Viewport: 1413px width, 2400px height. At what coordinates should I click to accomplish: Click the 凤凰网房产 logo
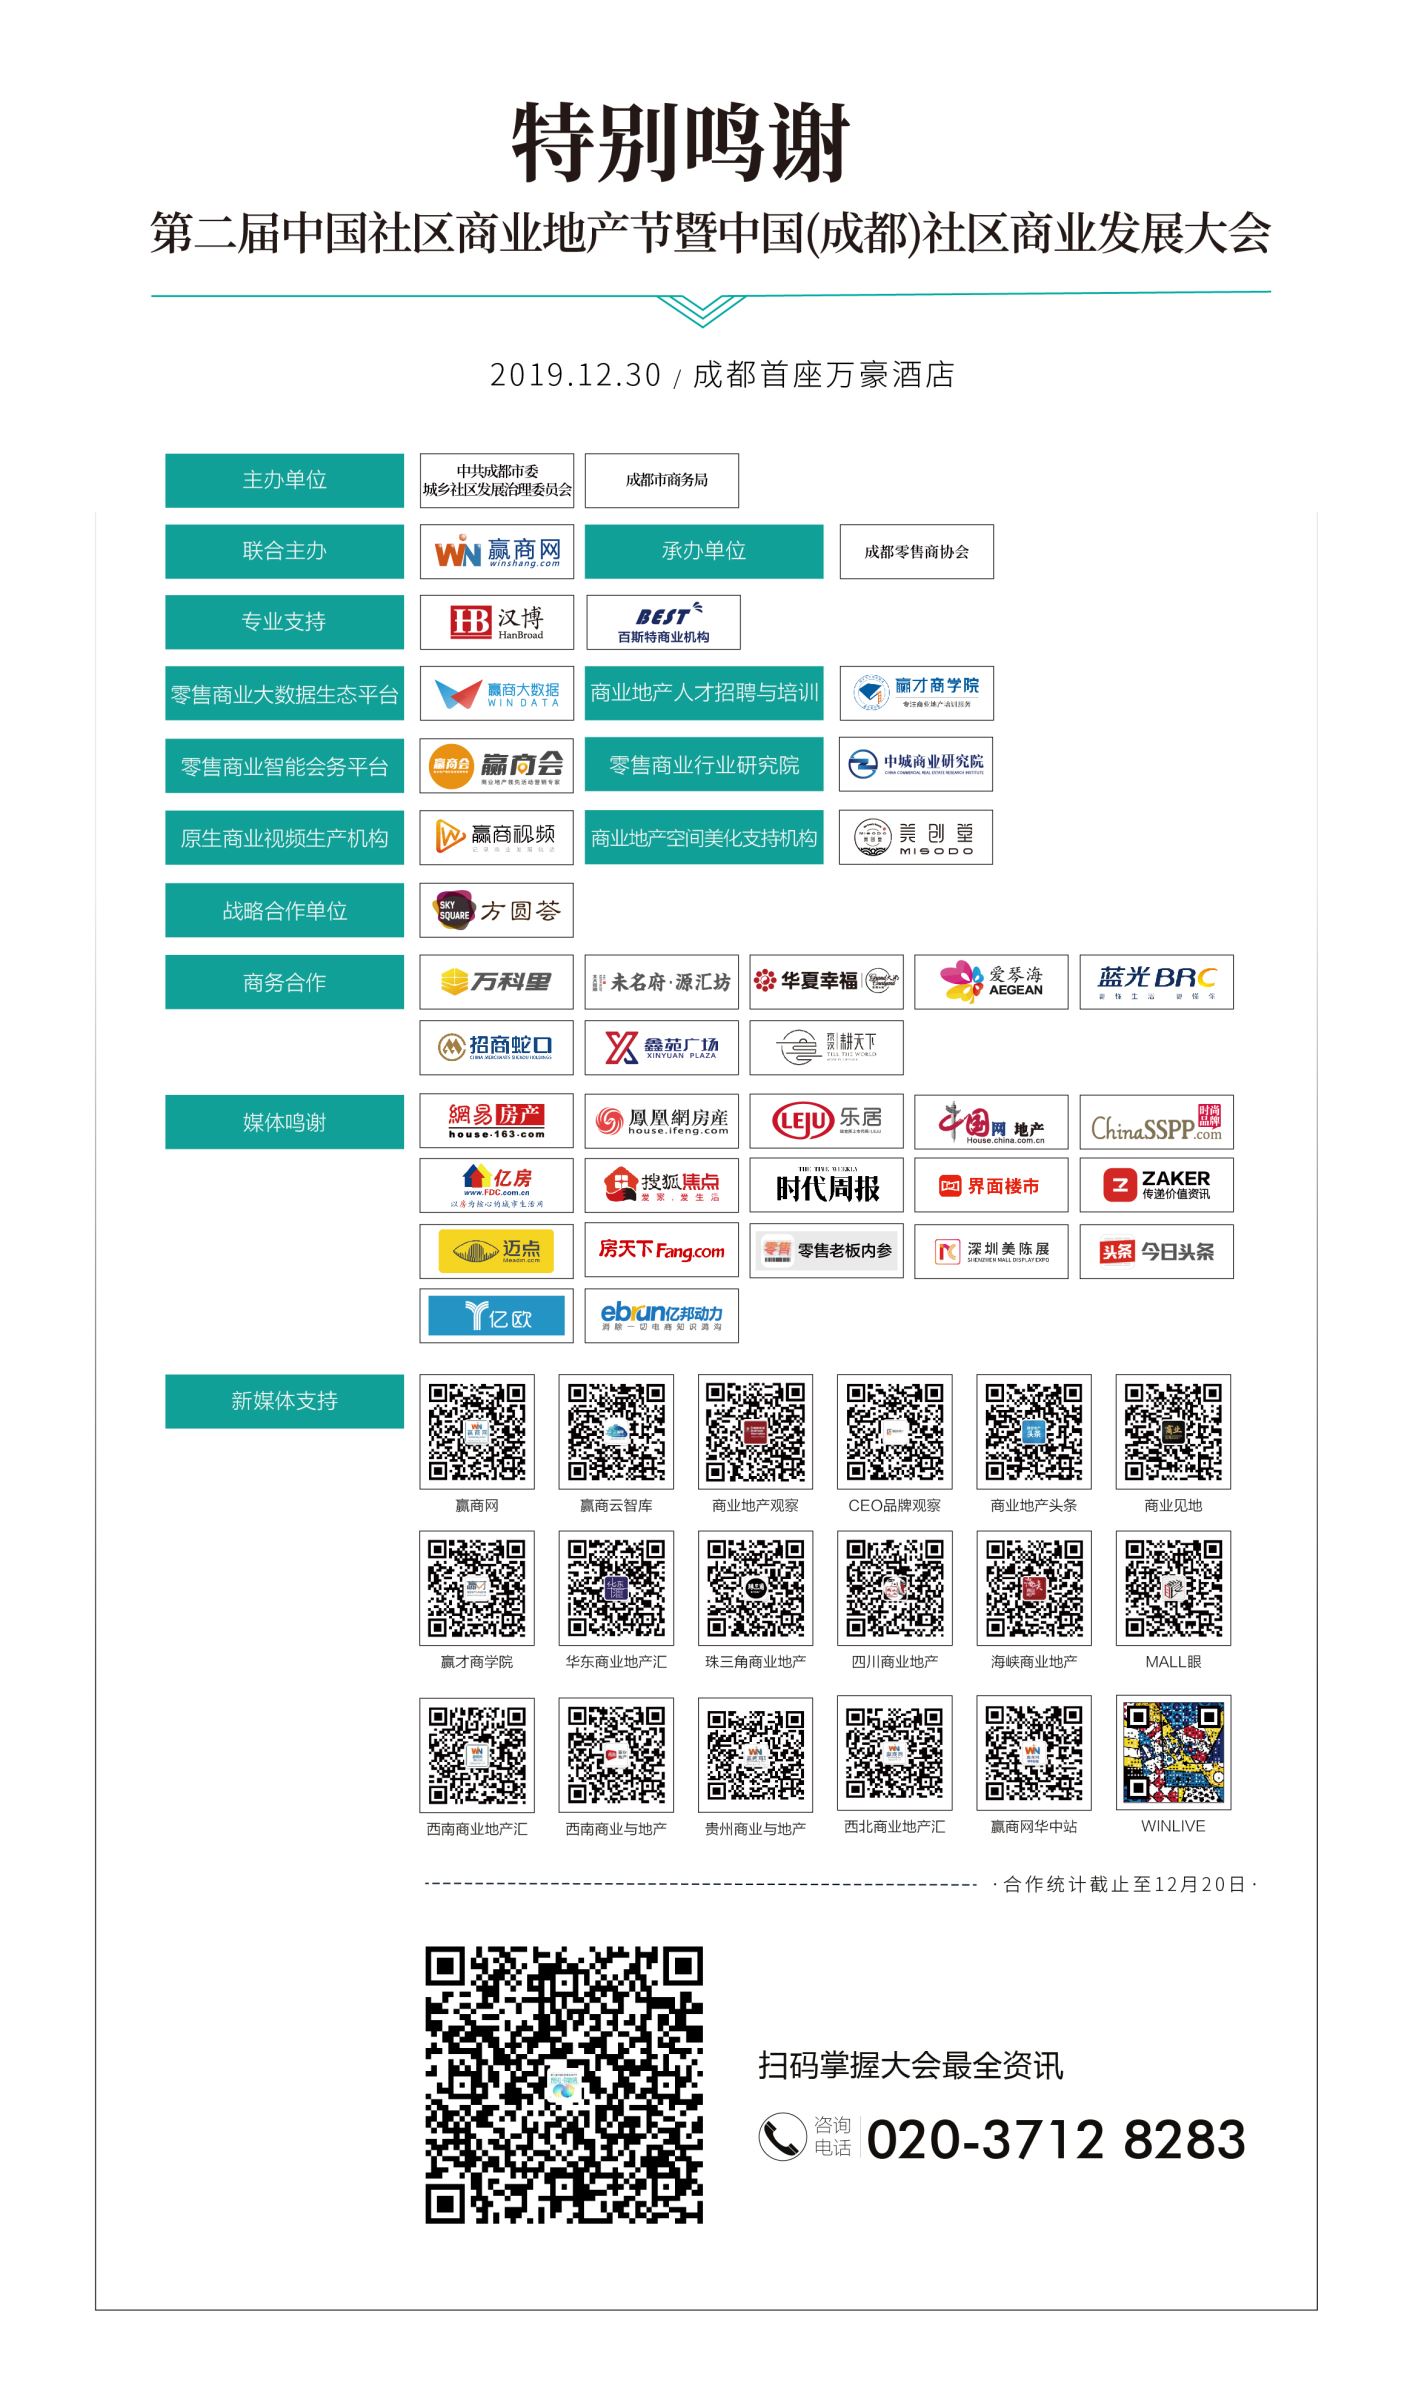pyautogui.click(x=662, y=1122)
